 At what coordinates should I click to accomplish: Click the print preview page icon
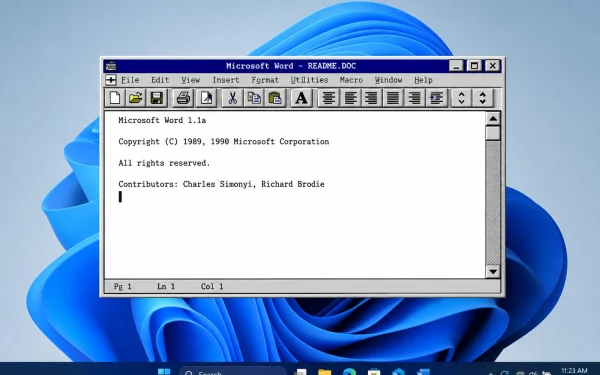(206, 98)
